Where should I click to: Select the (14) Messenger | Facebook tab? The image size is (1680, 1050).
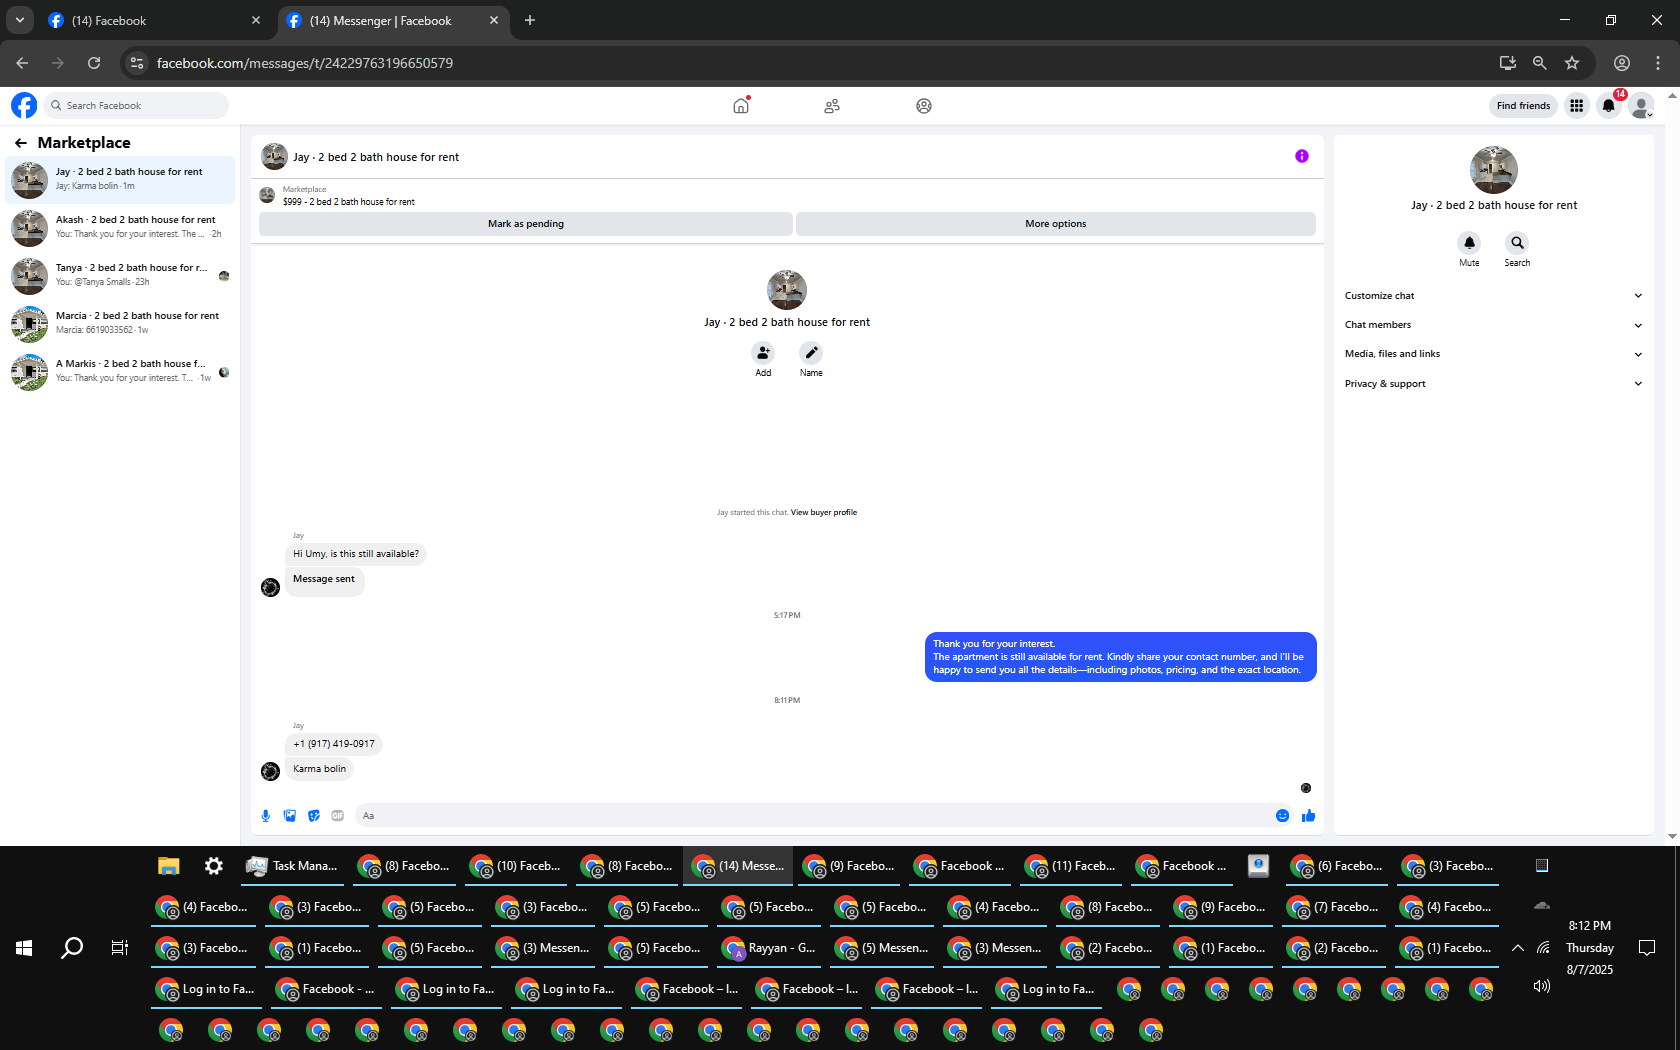click(x=393, y=20)
